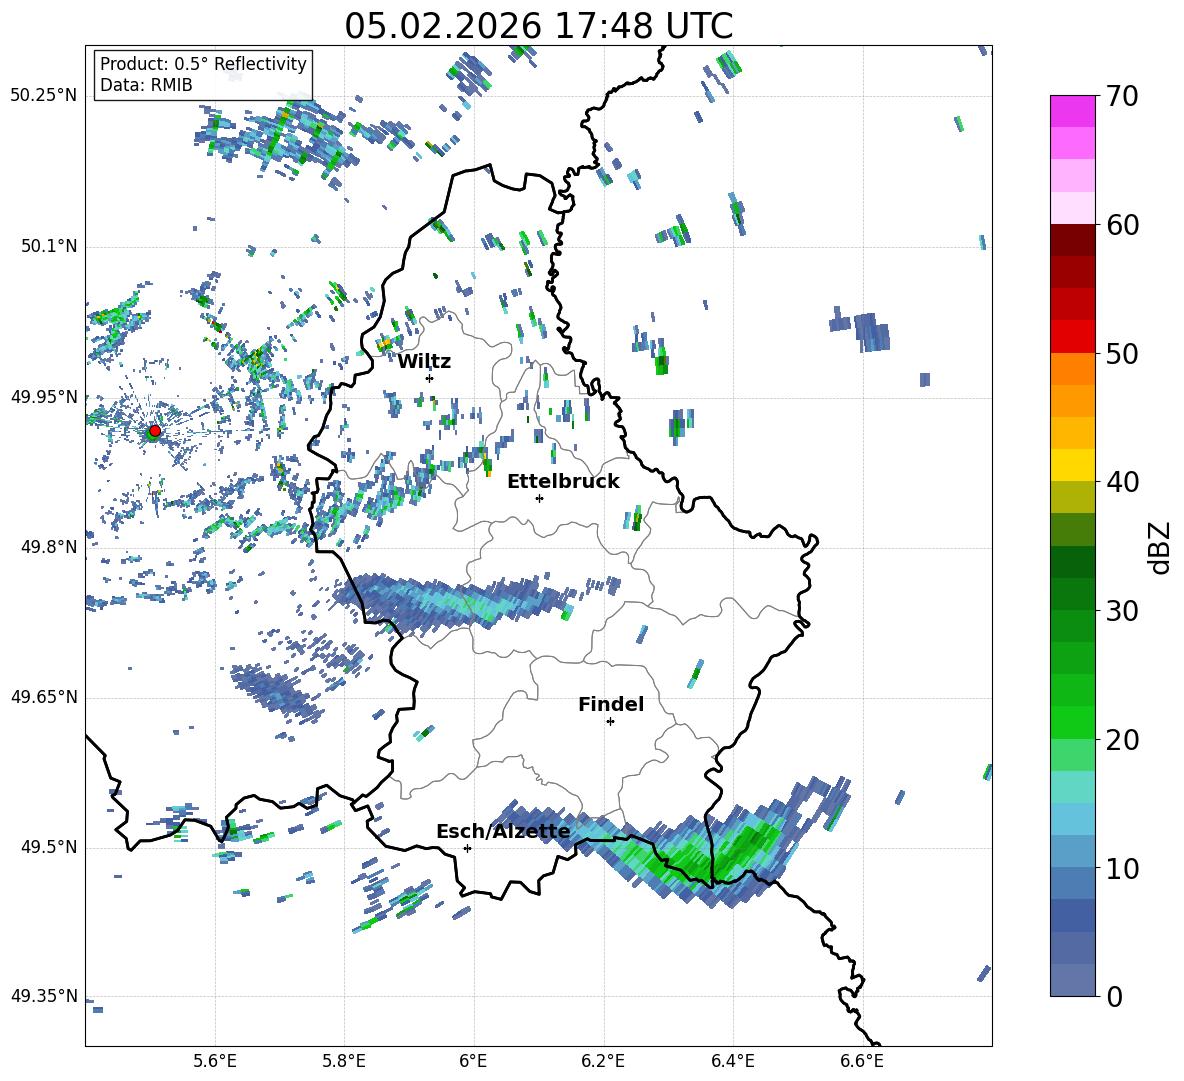1184x1081 pixels.
Task: Click the 70 tick on the colorbar
Action: [1121, 97]
